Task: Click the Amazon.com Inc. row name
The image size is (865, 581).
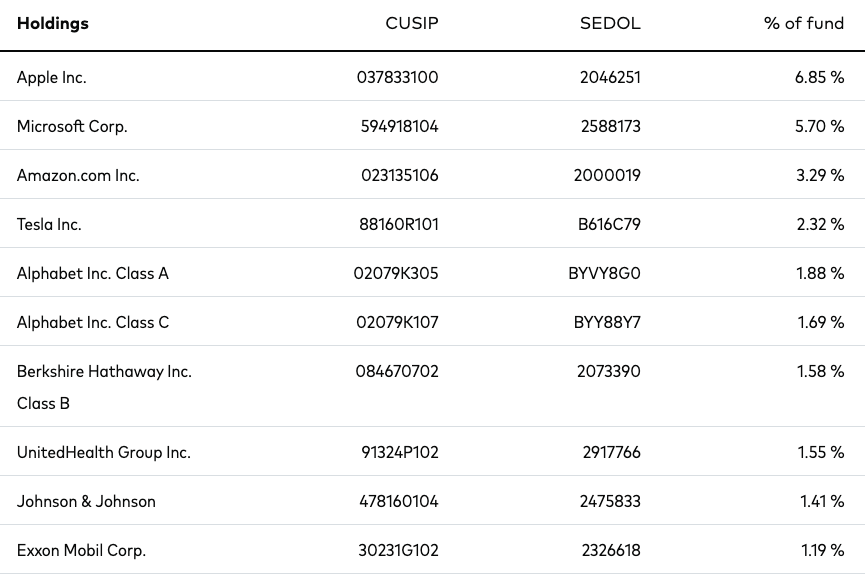Action: (78, 175)
